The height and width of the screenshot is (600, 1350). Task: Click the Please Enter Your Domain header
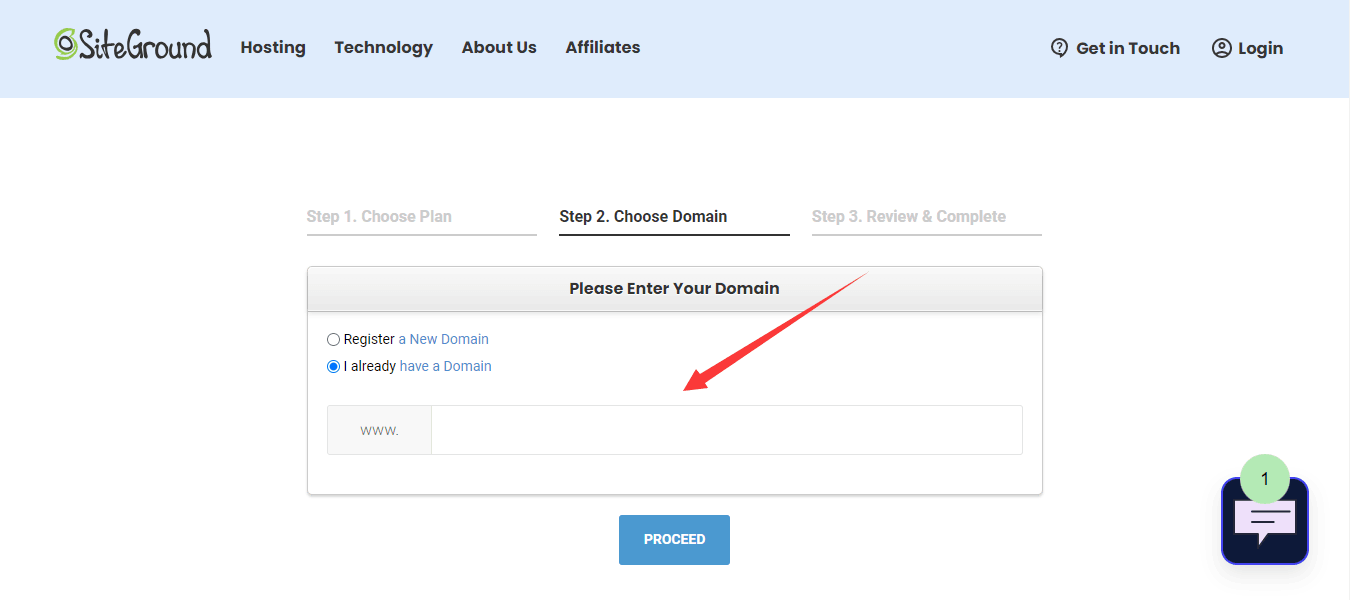coord(674,289)
